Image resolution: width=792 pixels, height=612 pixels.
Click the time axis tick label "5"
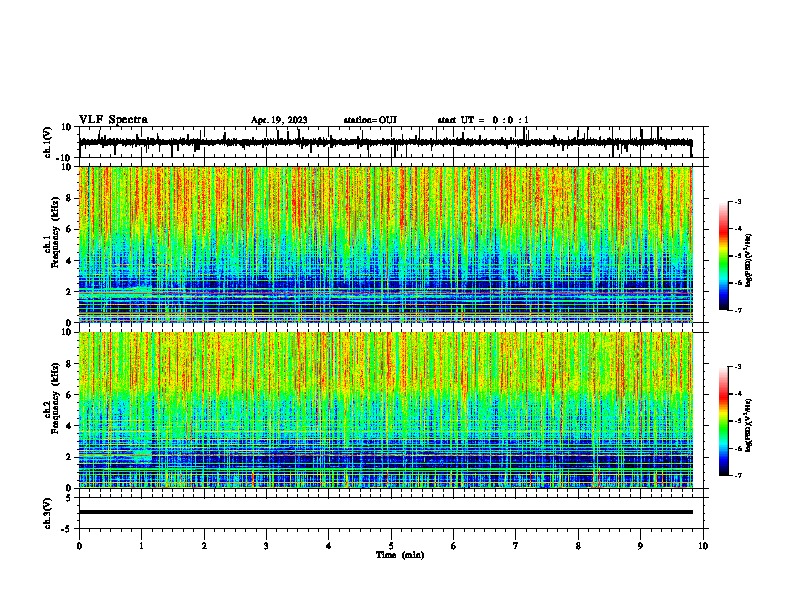coord(391,546)
